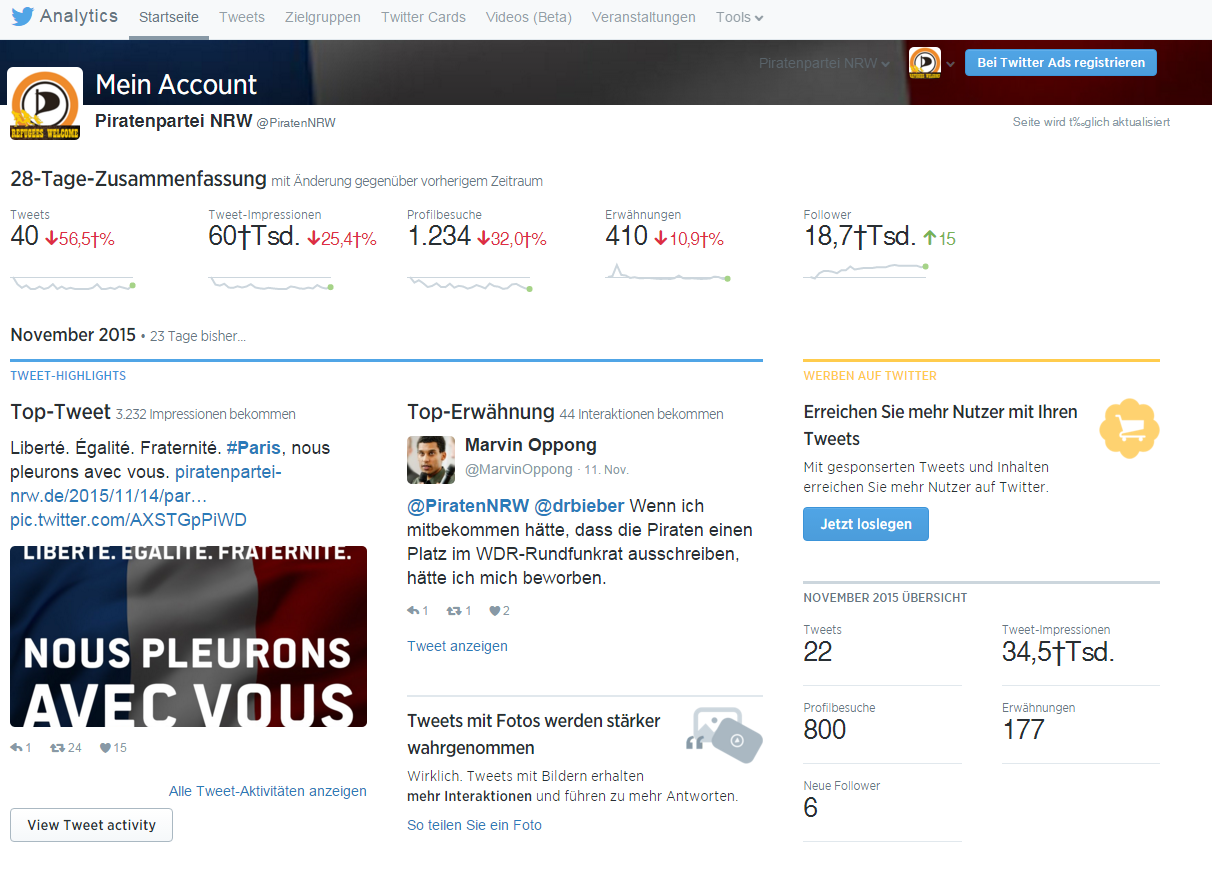Go to the Twitter Cards tab
The height and width of the screenshot is (870, 1212).
tap(423, 18)
